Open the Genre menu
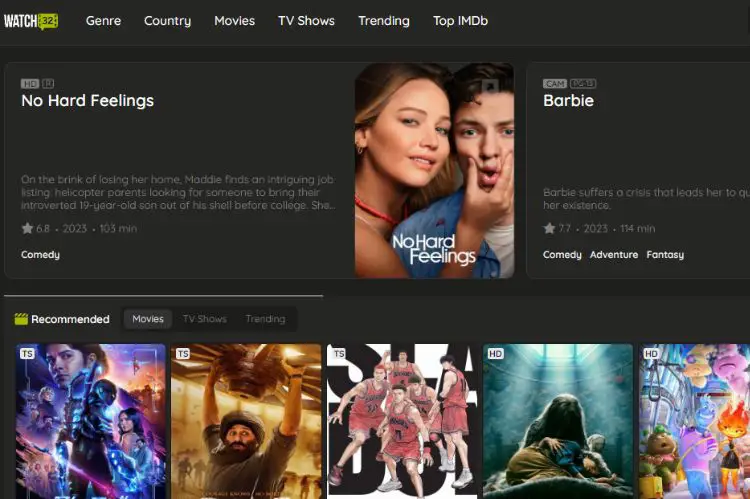The height and width of the screenshot is (499, 750). point(103,21)
